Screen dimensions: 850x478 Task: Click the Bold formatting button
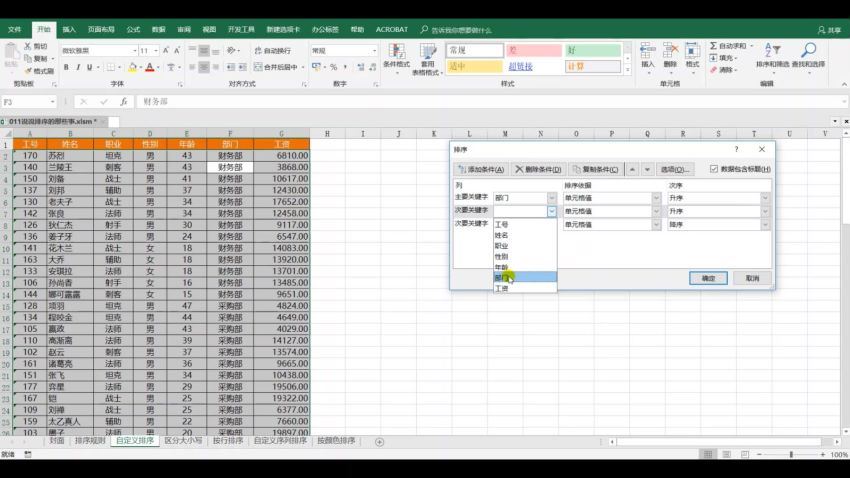[66, 67]
